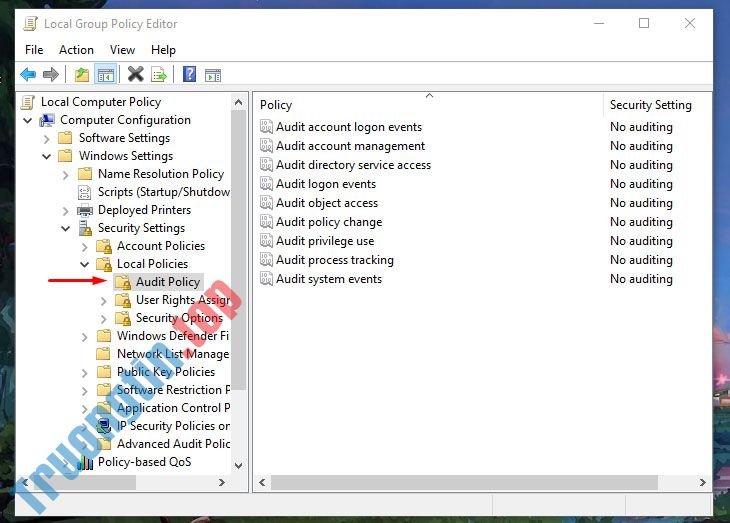This screenshot has width=730, height=523.
Task: Click the Scripts (Startup/Shutdown) script icon
Action: coord(85,192)
